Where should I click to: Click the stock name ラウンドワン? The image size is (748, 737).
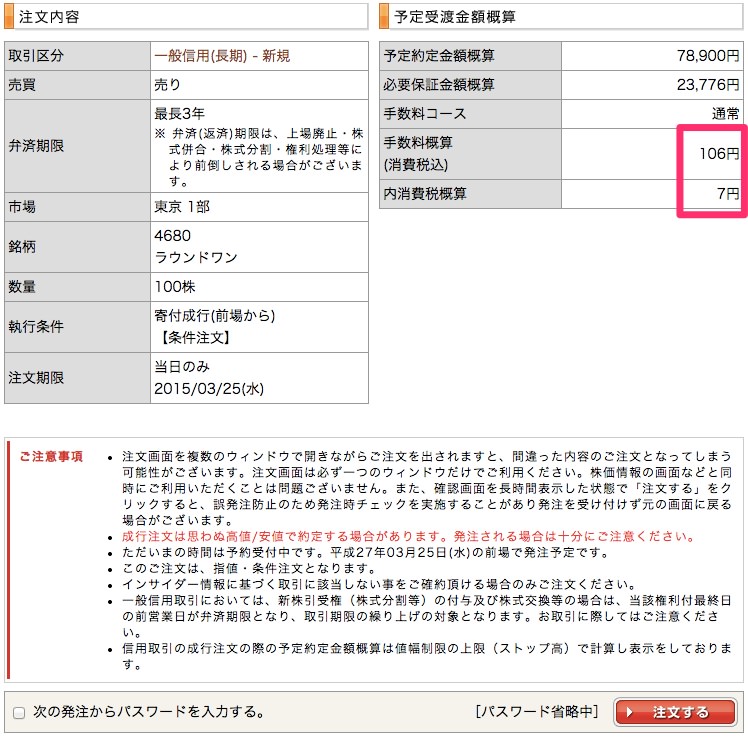[x=196, y=258]
